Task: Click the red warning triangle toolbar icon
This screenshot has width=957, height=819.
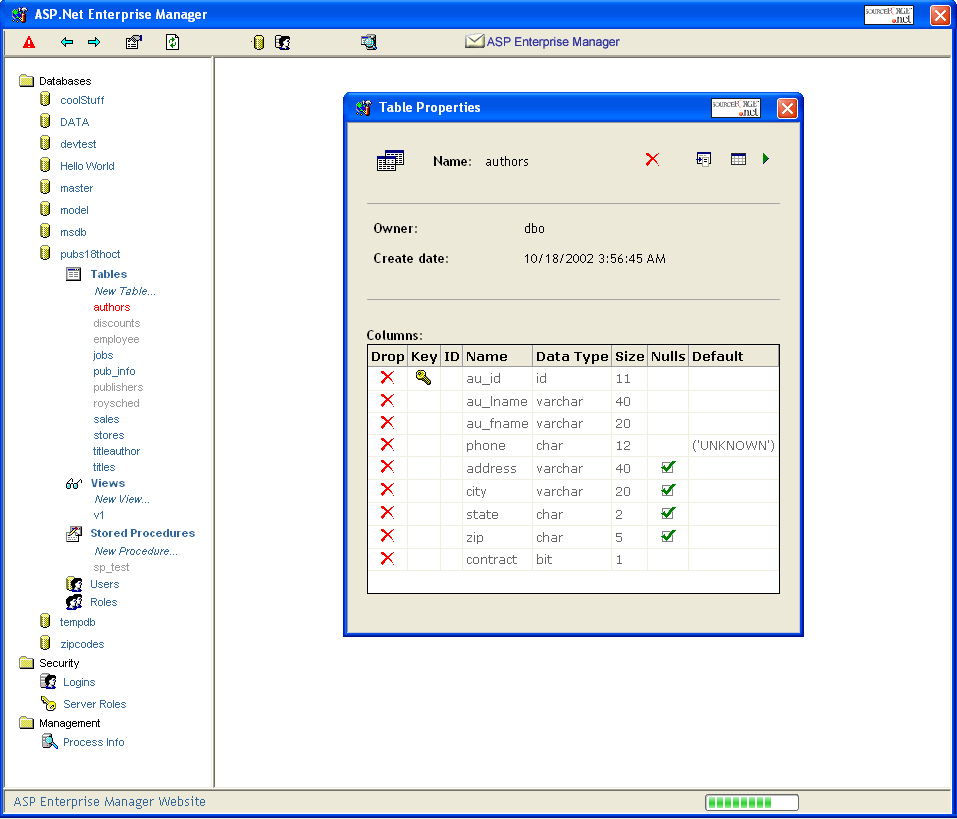Action: coord(29,42)
